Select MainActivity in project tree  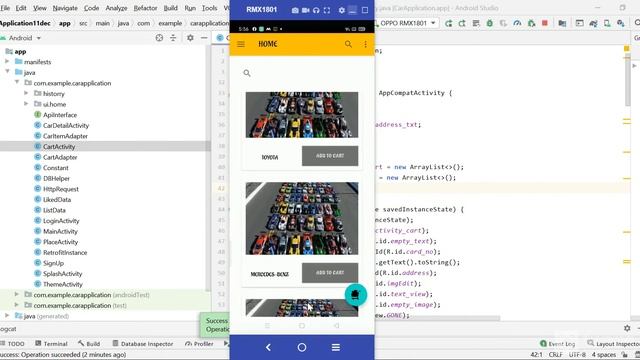(x=60, y=231)
